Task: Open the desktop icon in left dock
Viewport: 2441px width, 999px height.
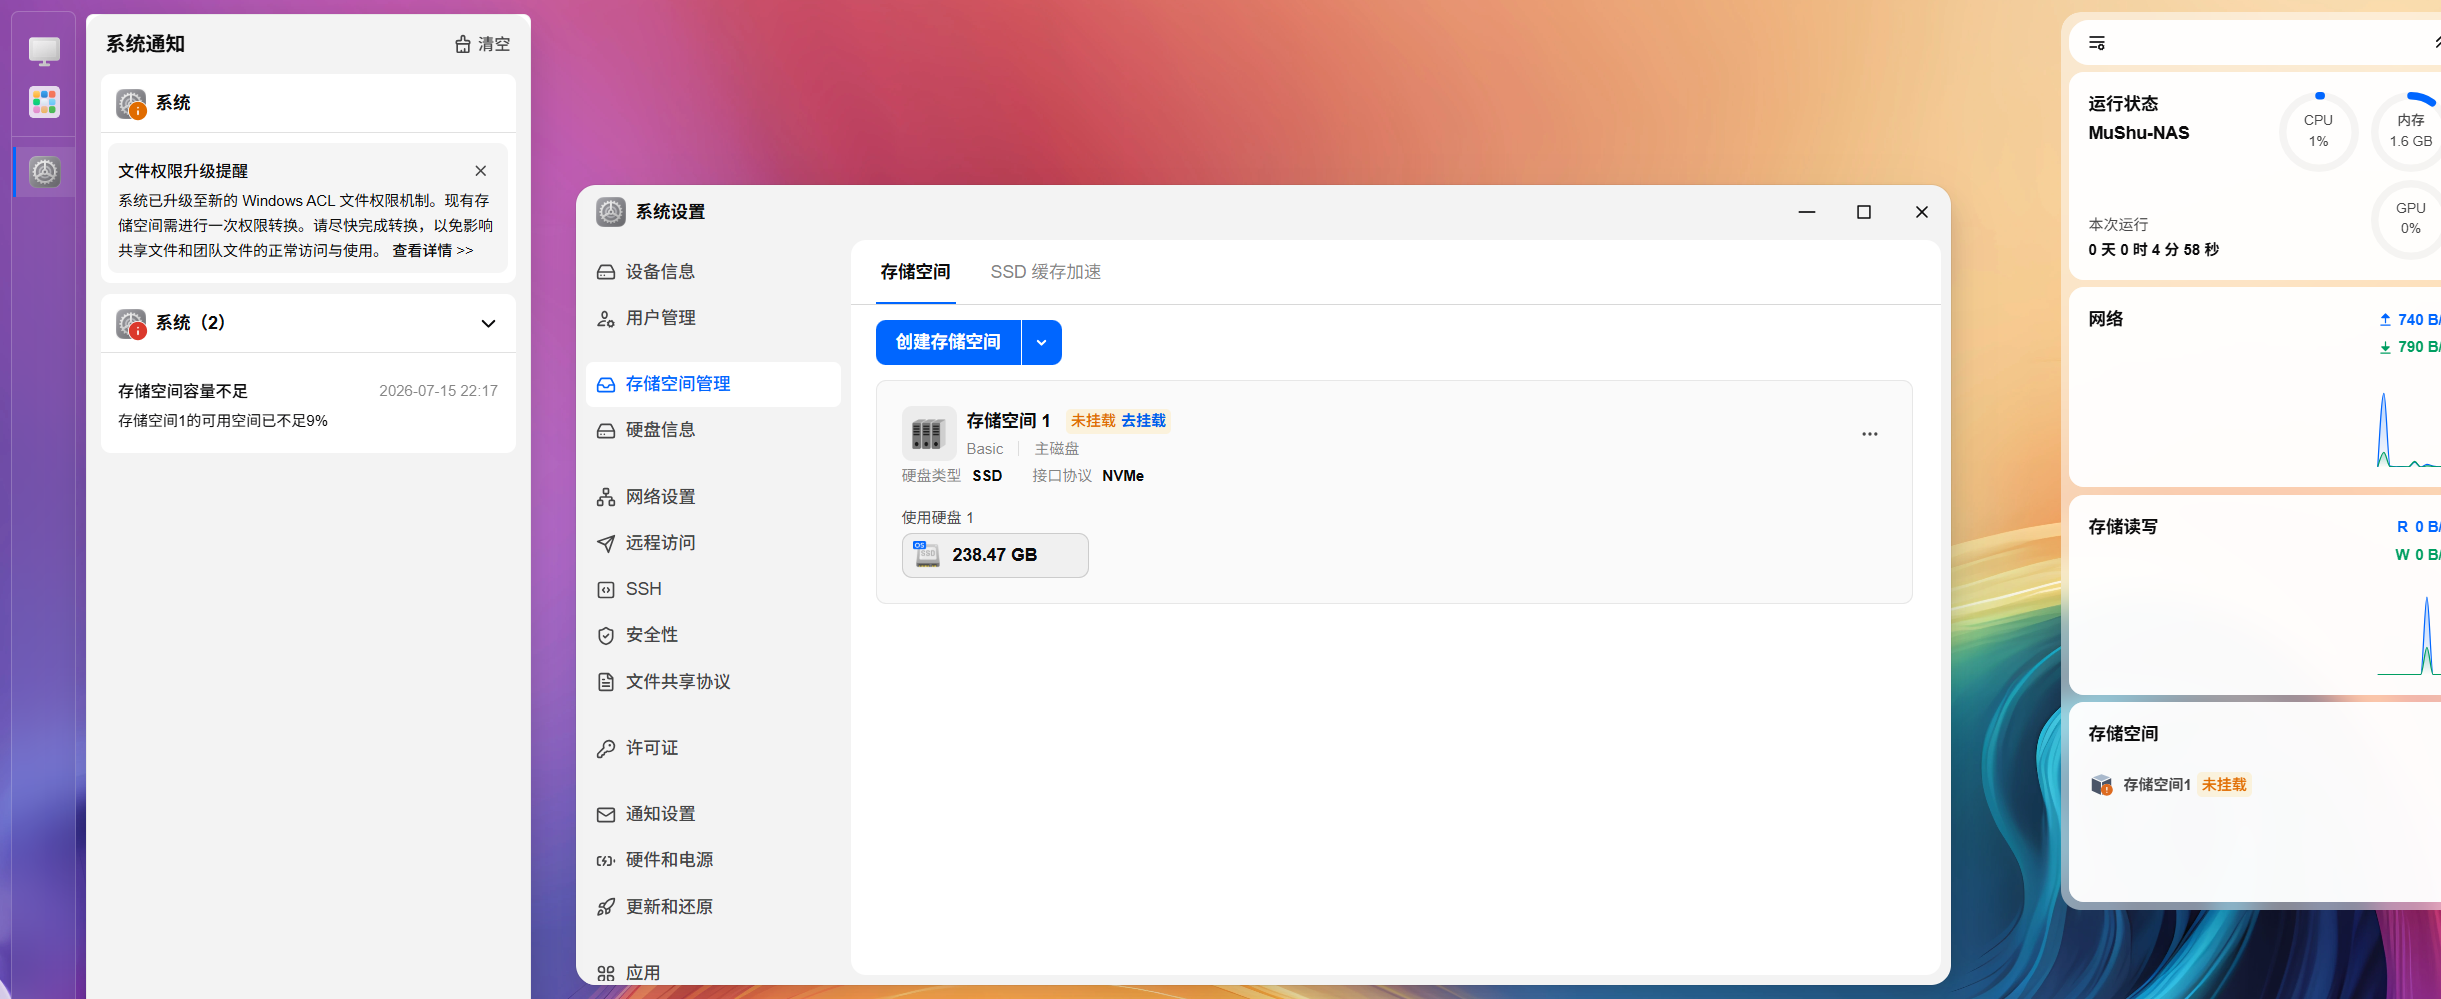Action: (x=44, y=51)
